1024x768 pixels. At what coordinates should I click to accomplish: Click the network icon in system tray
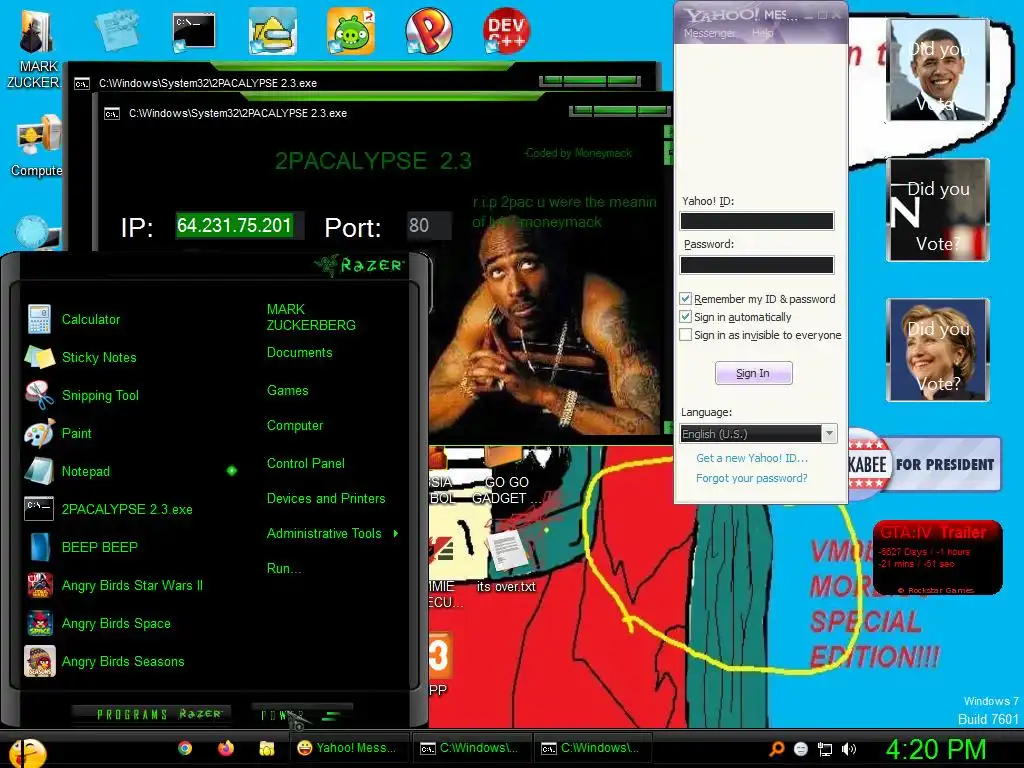coord(825,750)
